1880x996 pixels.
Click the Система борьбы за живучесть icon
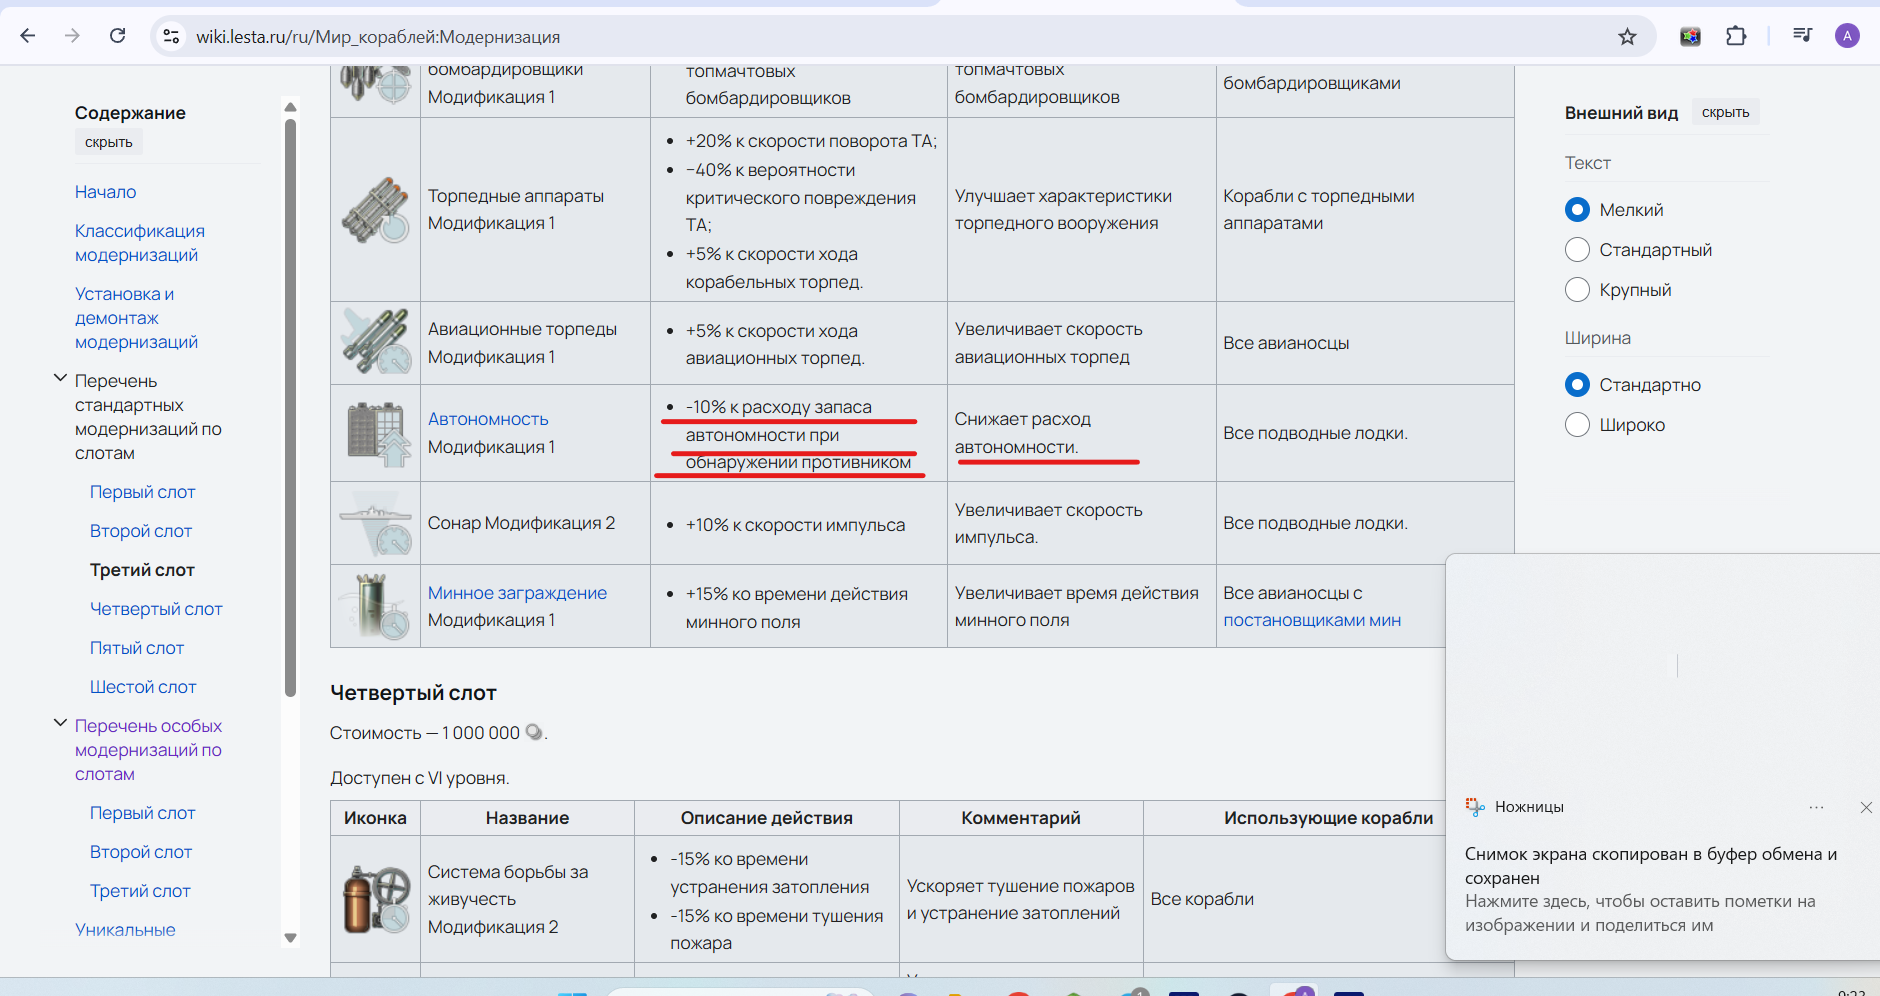click(x=376, y=899)
